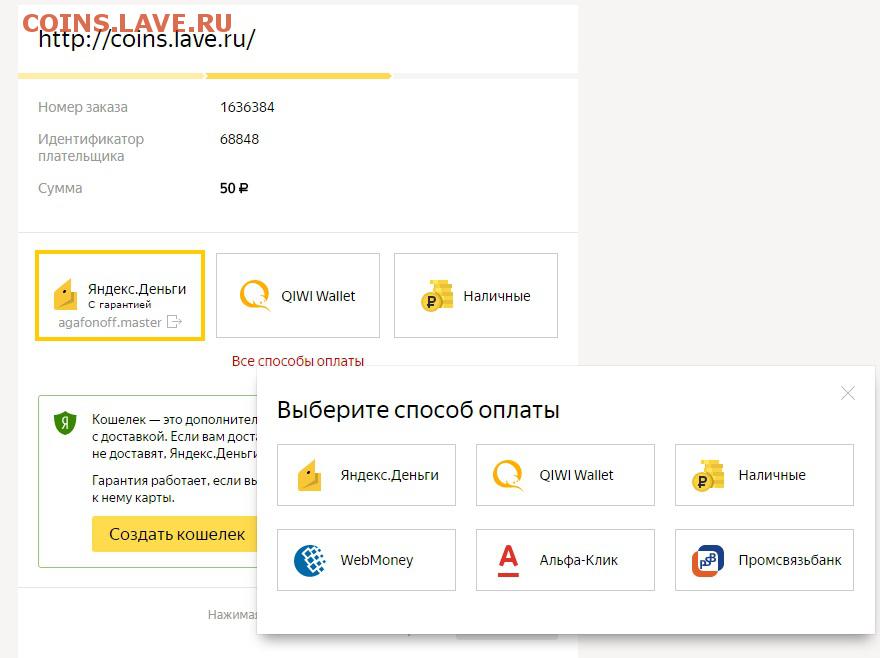The image size is (880, 658).
Task: Click the Номер заказа label
Action: (x=82, y=107)
